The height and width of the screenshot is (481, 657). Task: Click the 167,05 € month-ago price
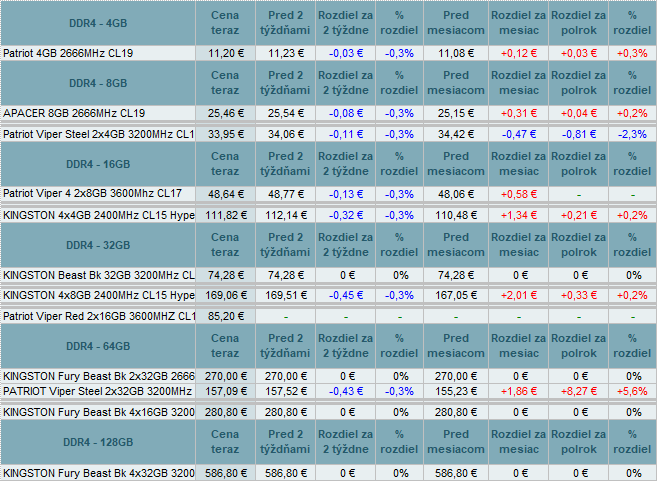(456, 295)
